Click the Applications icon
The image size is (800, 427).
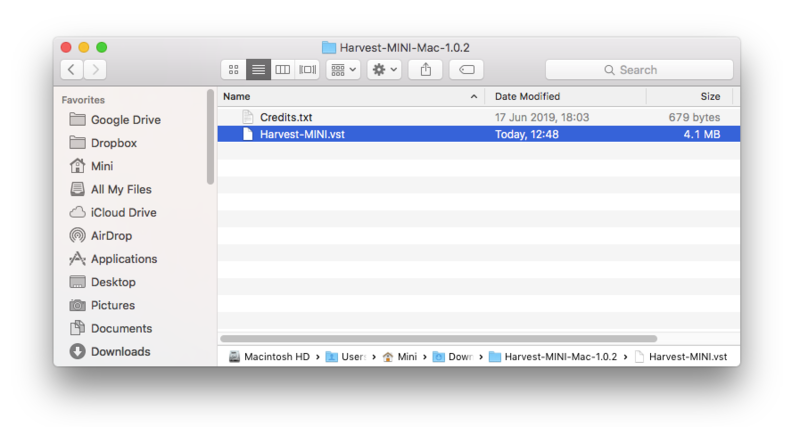point(78,259)
